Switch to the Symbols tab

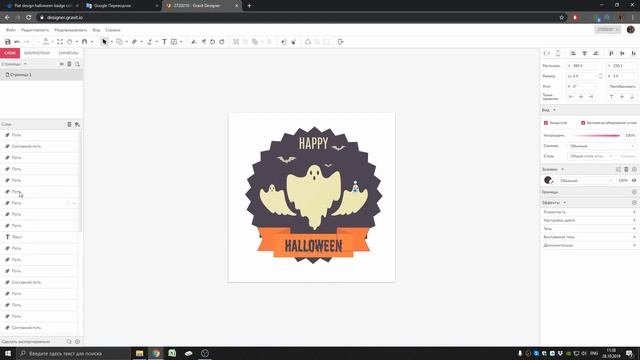68,53
